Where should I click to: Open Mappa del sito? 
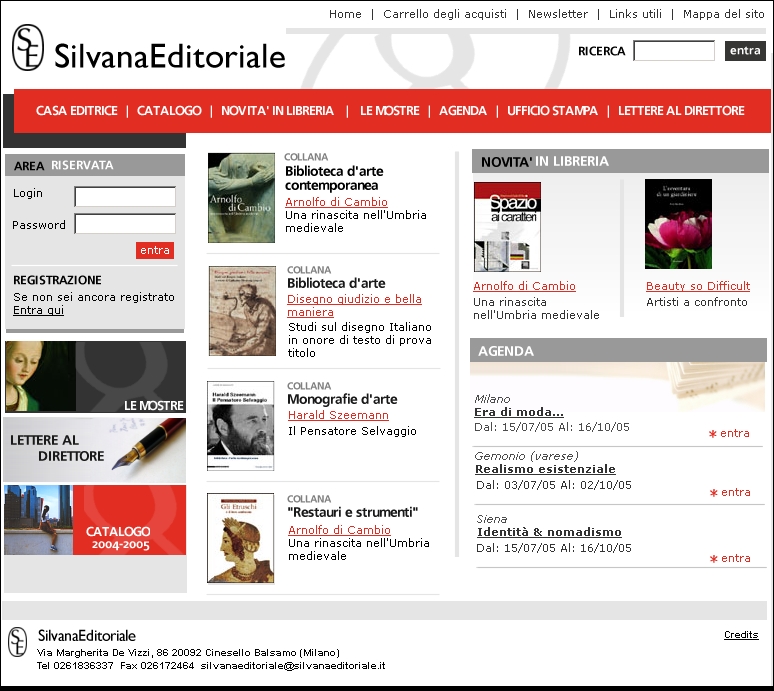click(723, 14)
